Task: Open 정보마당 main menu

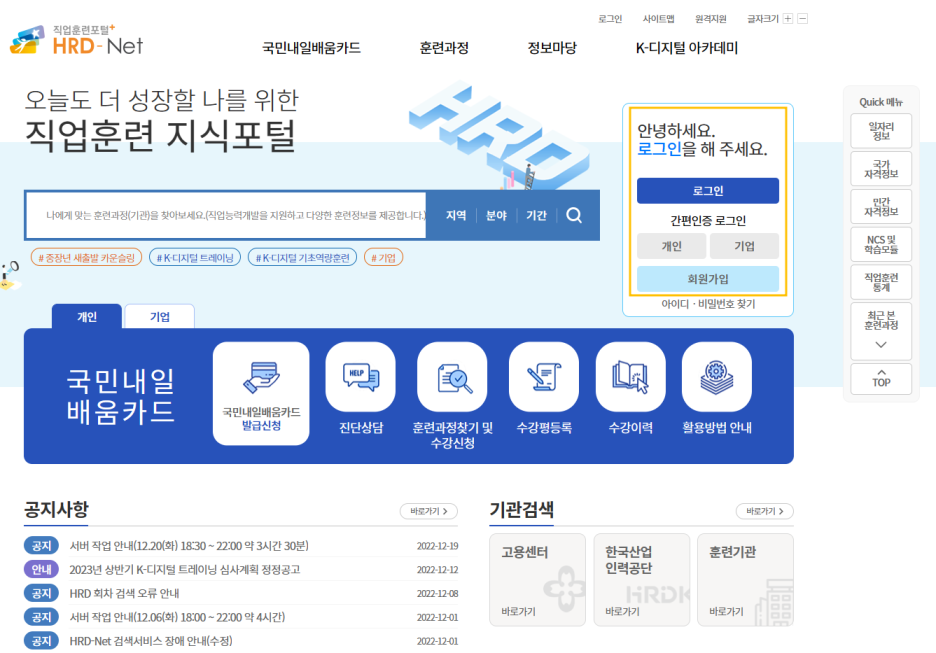Action: coord(552,48)
